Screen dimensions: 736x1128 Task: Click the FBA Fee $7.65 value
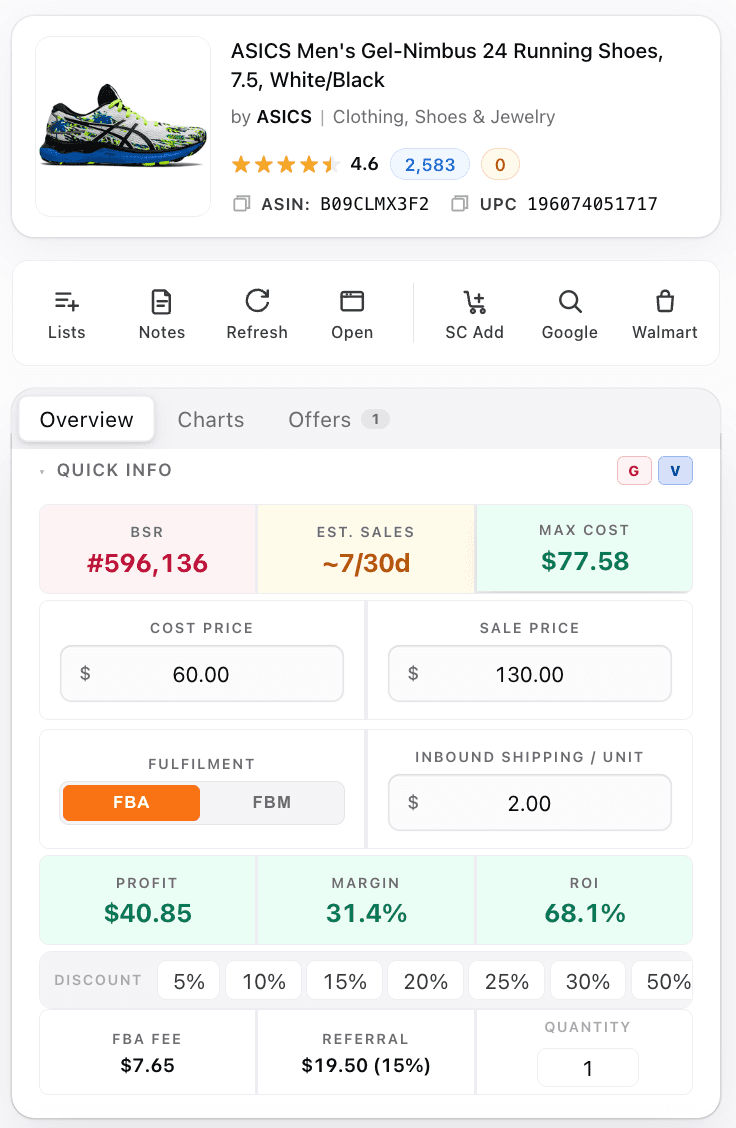point(147,1065)
